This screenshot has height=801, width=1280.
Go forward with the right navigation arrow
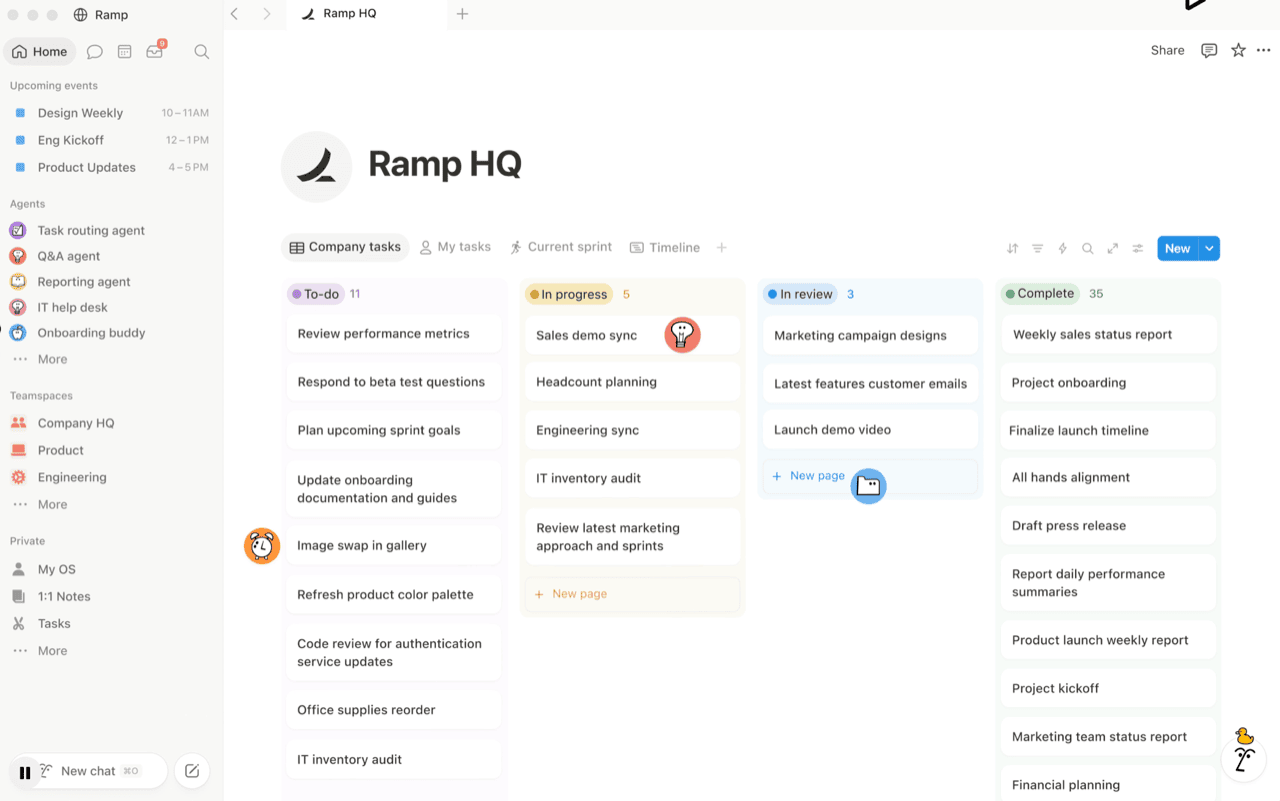[267, 14]
